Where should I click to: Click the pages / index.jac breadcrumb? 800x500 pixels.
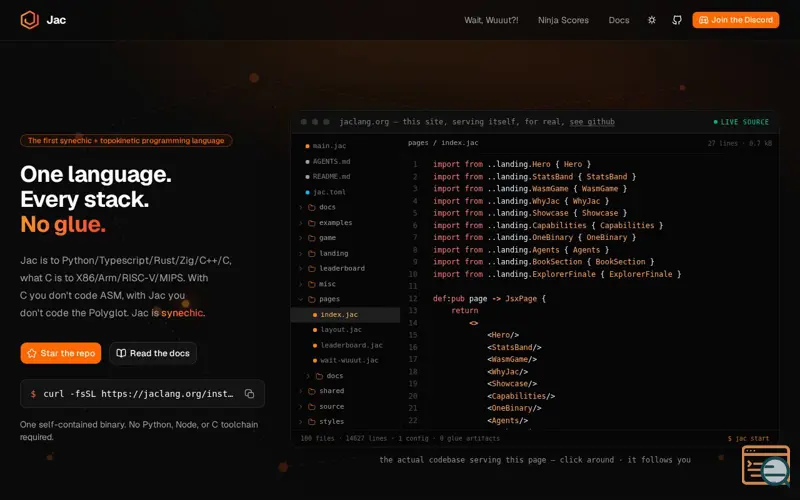[443, 143]
